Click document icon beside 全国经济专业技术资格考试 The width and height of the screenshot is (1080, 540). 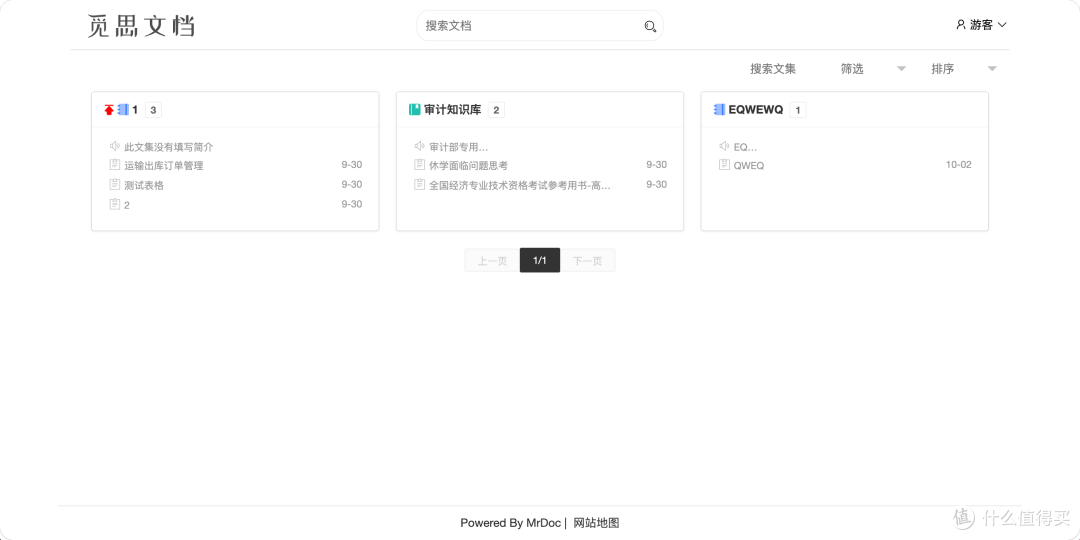pos(419,184)
